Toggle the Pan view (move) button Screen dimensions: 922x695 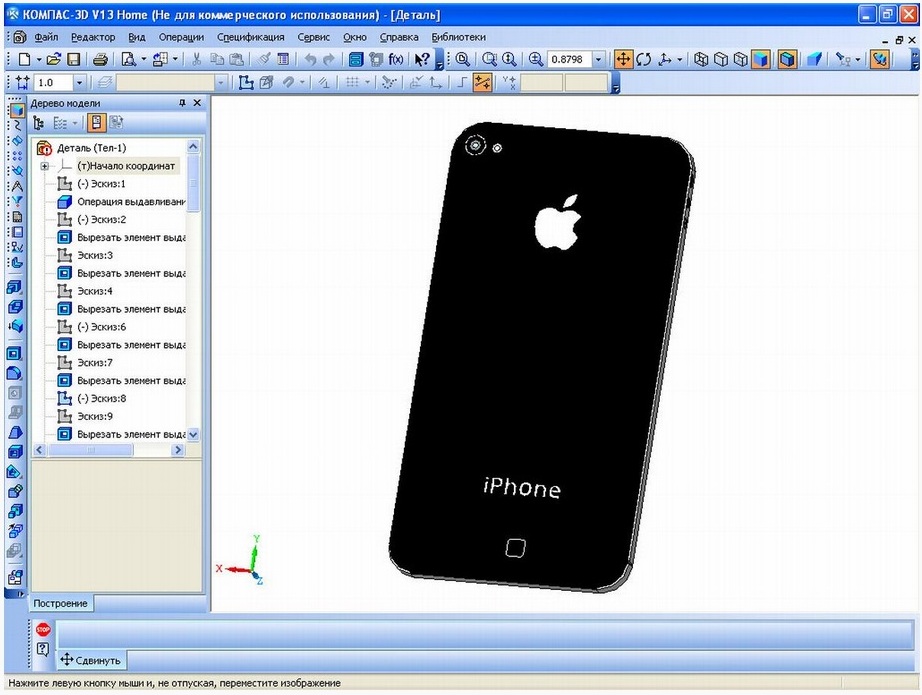coord(623,59)
